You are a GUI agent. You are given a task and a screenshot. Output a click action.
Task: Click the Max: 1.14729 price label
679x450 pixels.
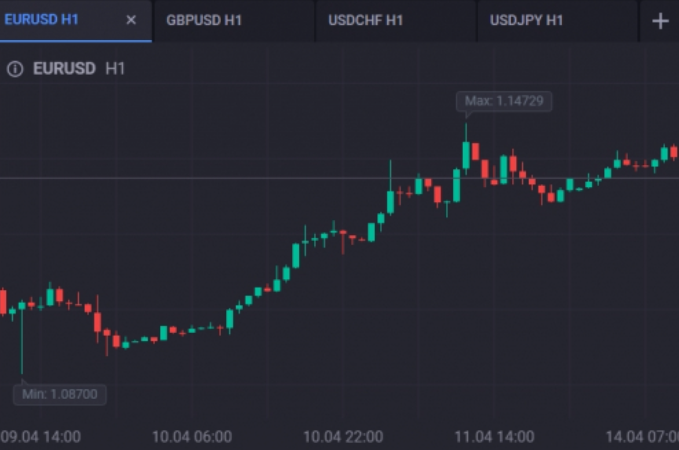[504, 101]
